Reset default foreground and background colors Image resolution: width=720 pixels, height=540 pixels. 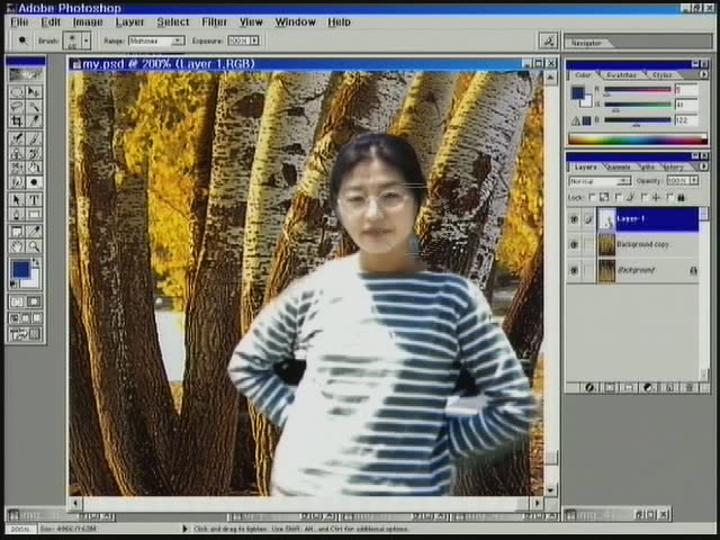tap(14, 284)
